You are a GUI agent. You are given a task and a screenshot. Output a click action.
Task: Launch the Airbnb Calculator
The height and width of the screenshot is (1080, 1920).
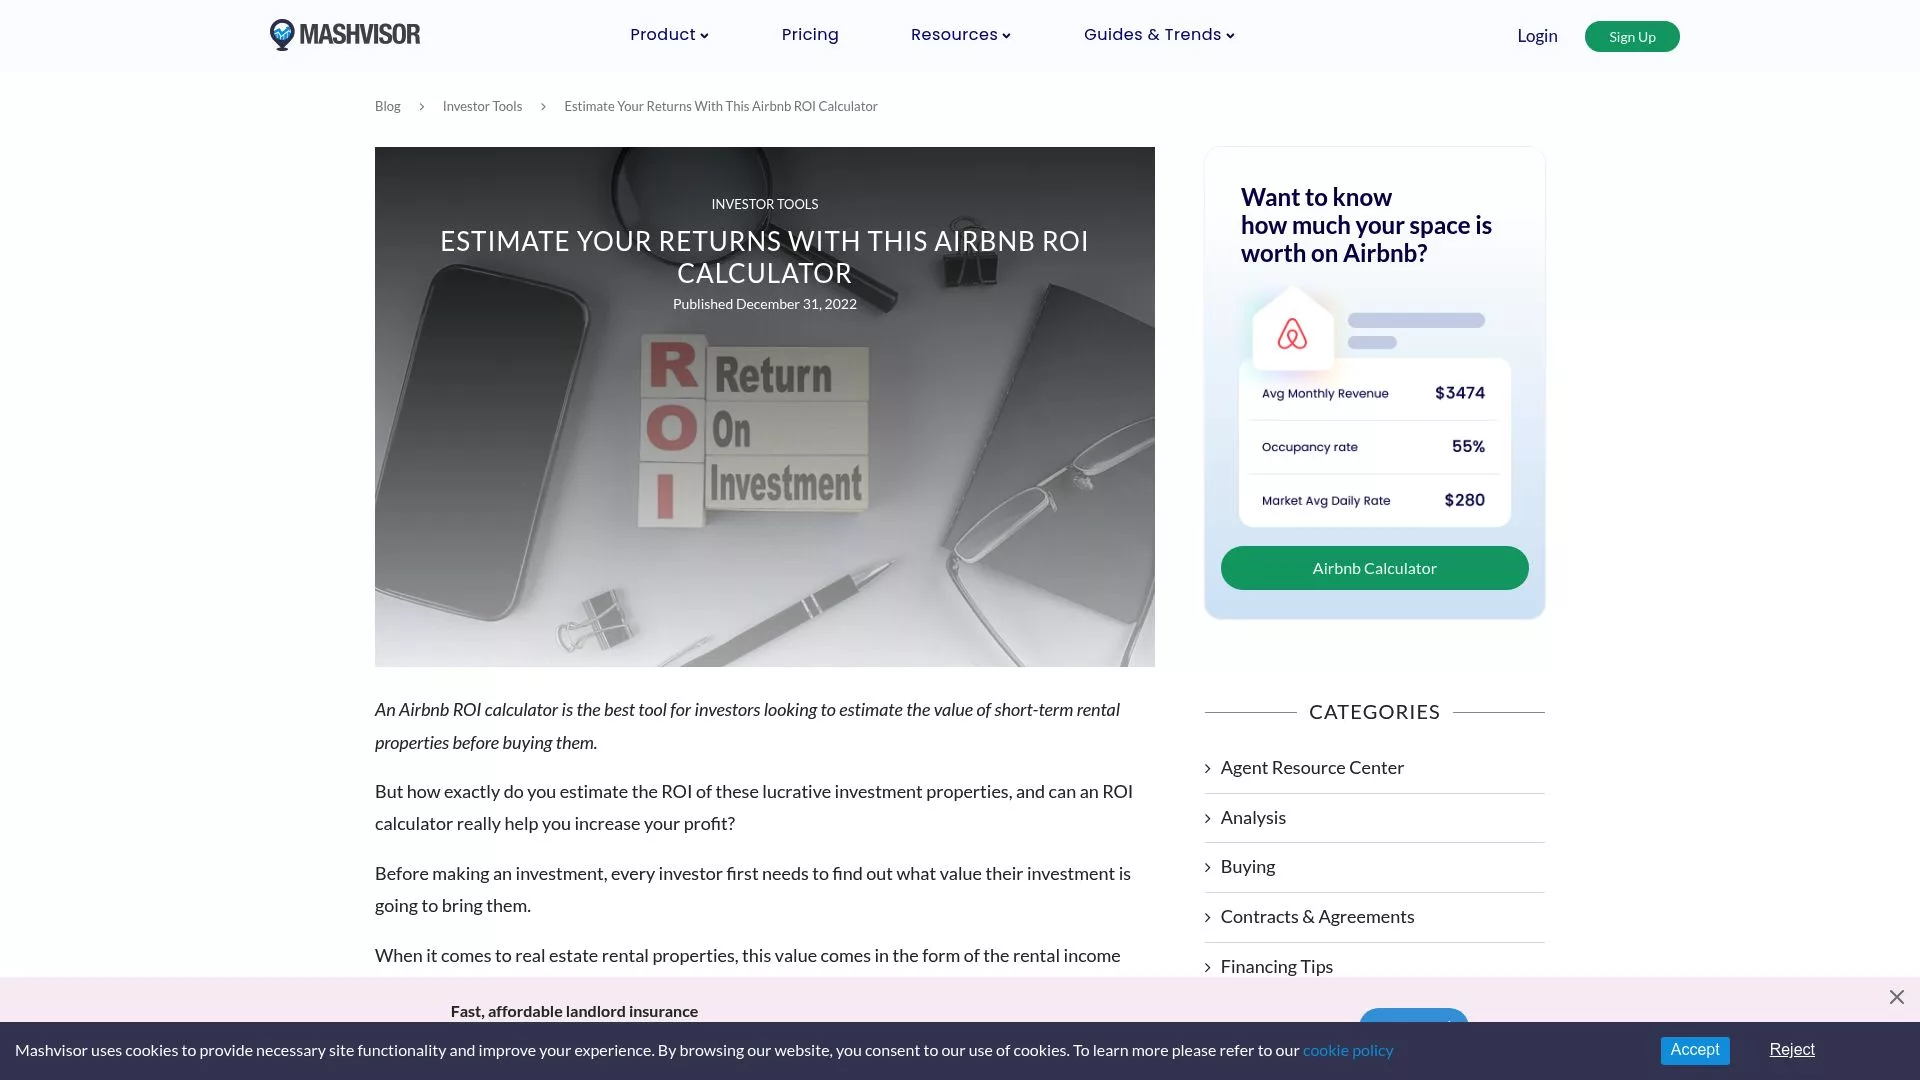1374,567
